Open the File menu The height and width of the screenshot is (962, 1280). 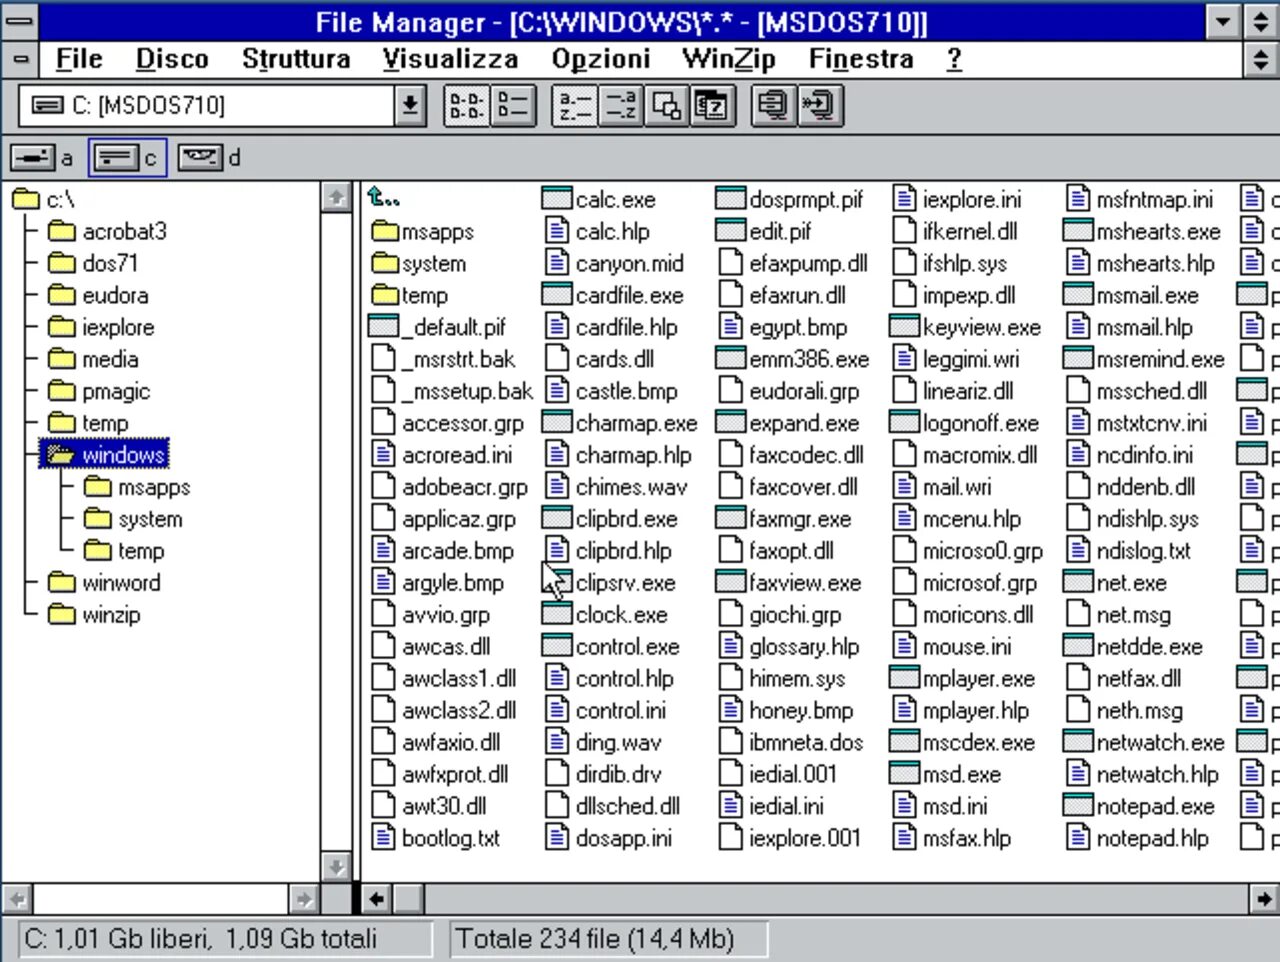pyautogui.click(x=79, y=59)
